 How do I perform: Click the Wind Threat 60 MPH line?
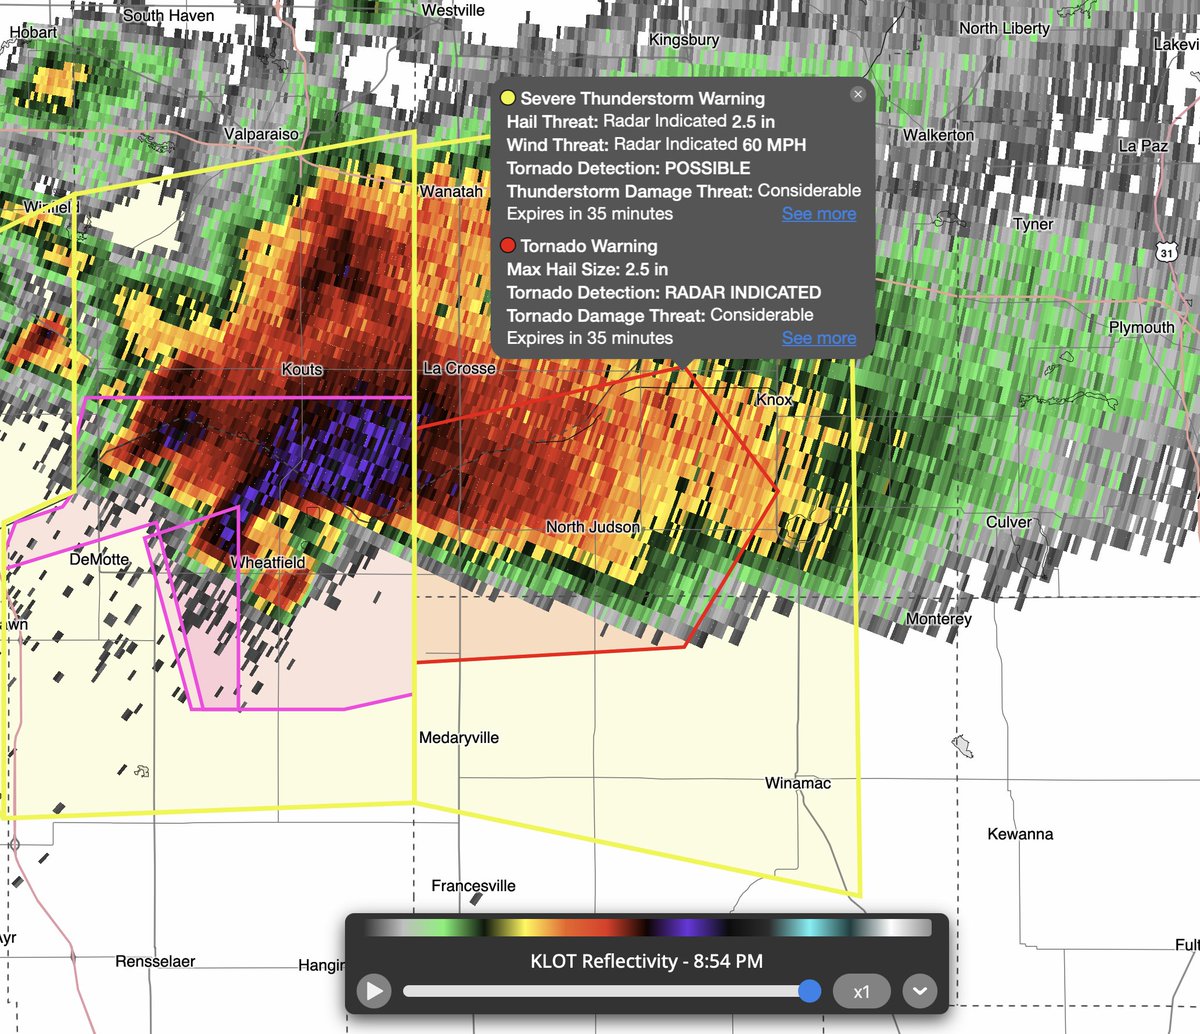point(656,145)
